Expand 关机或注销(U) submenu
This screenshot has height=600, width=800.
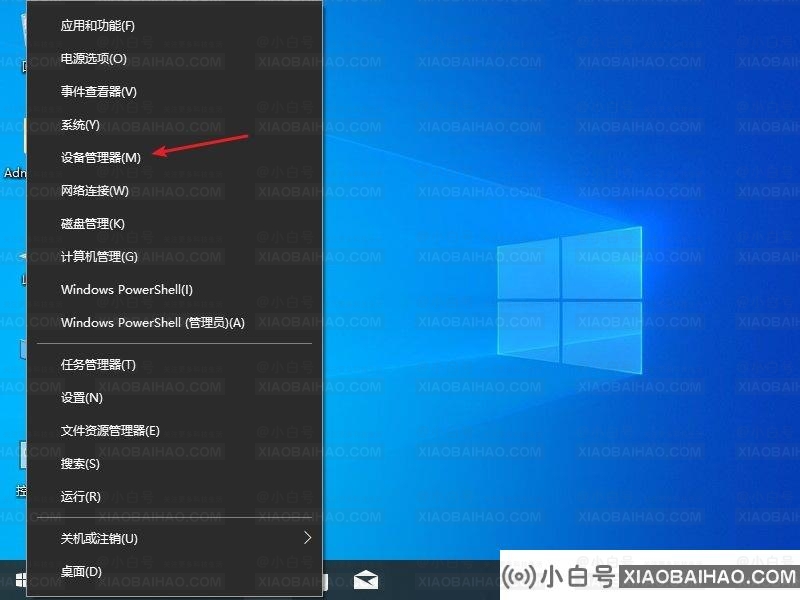tap(174, 538)
